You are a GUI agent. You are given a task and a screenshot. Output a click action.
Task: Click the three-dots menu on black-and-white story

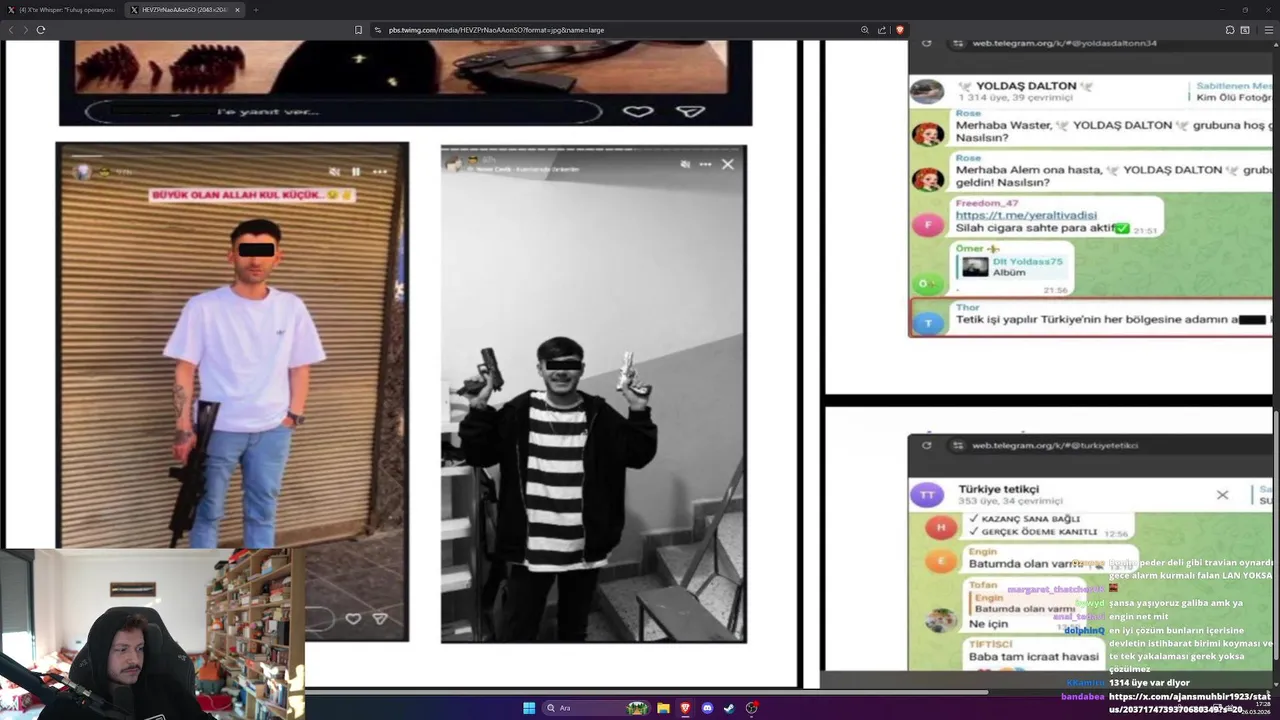[705, 164]
